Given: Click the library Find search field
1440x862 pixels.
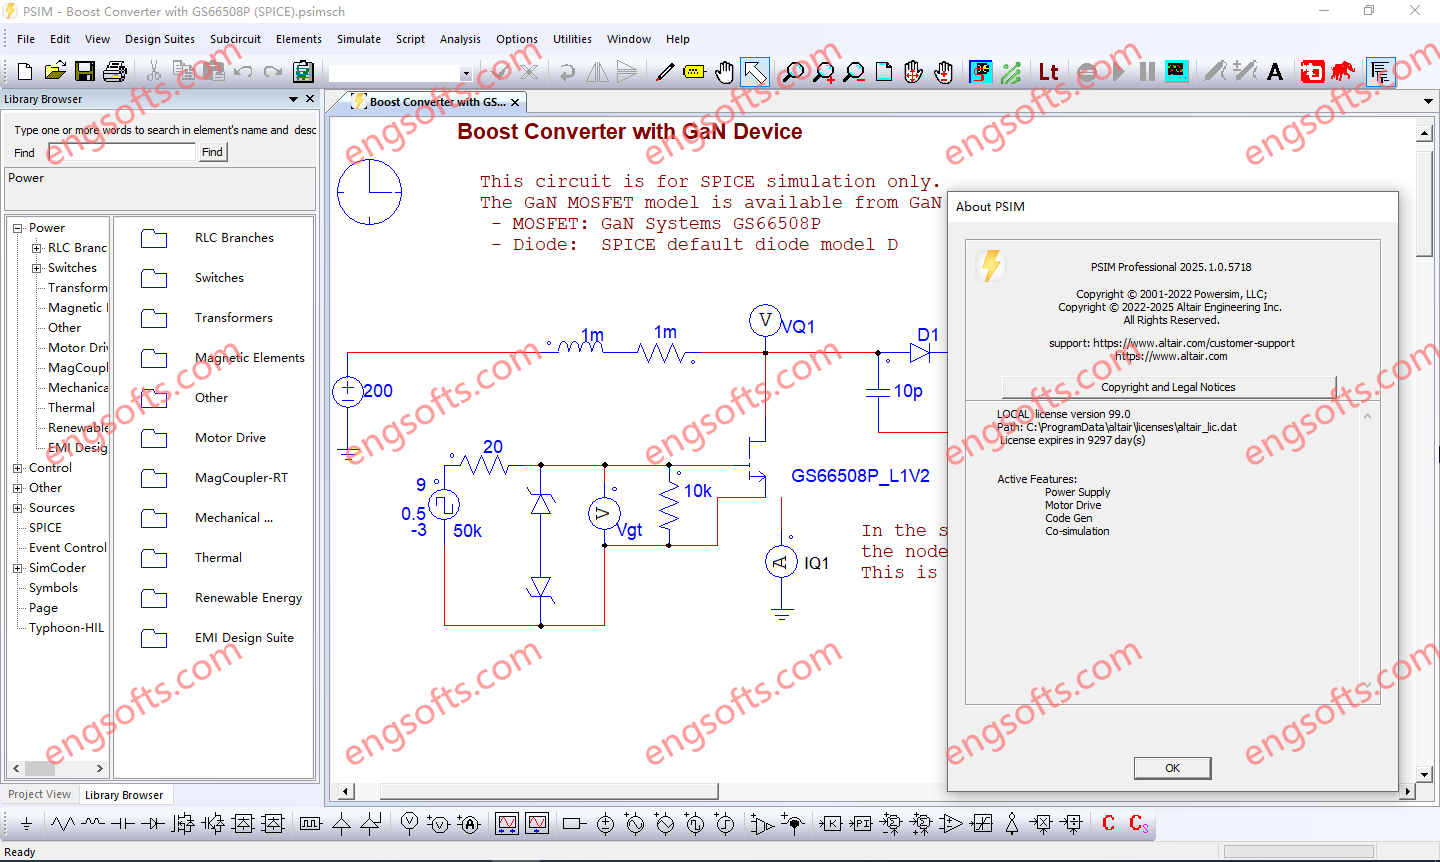Looking at the screenshot, I should 122,152.
